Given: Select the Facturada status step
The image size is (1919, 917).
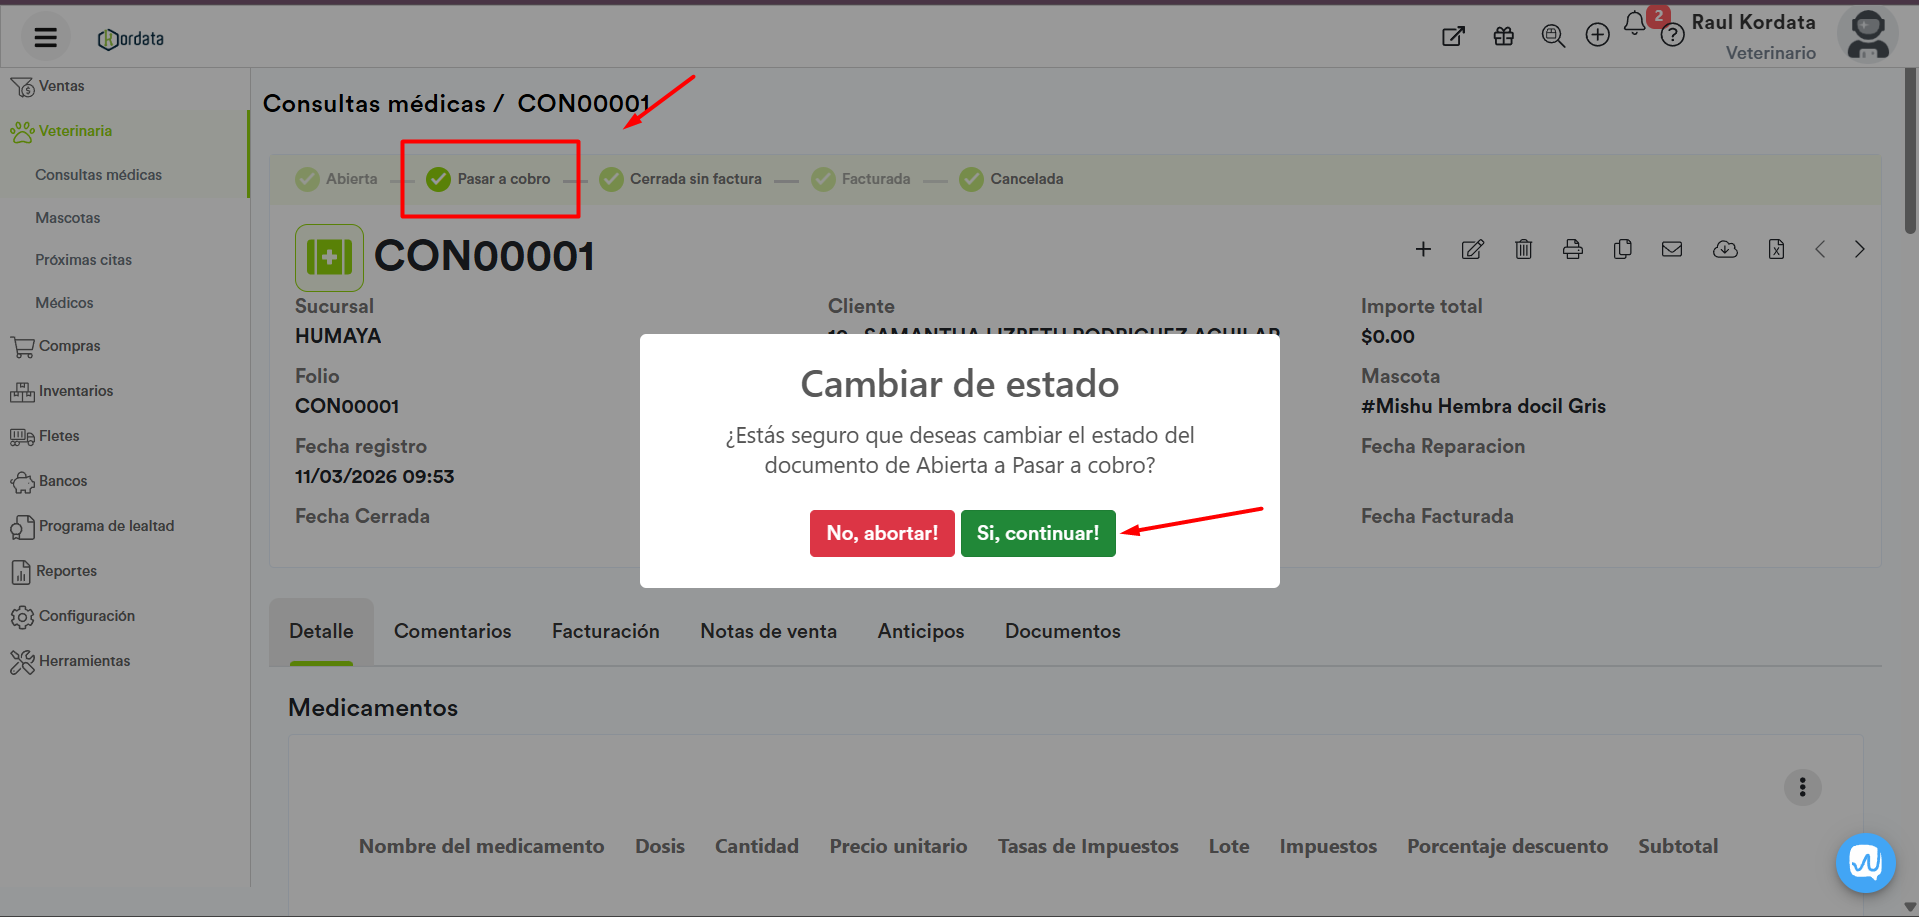Looking at the screenshot, I should pos(862,179).
